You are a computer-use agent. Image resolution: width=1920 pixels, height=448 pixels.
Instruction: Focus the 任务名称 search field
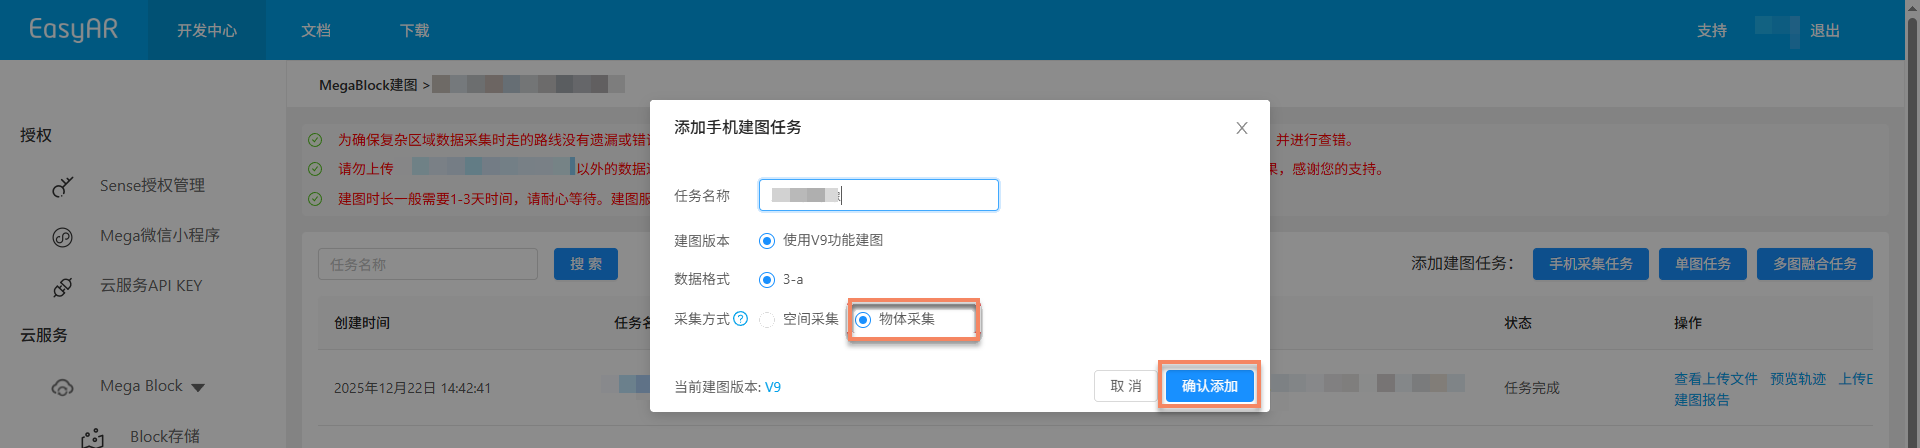[428, 264]
